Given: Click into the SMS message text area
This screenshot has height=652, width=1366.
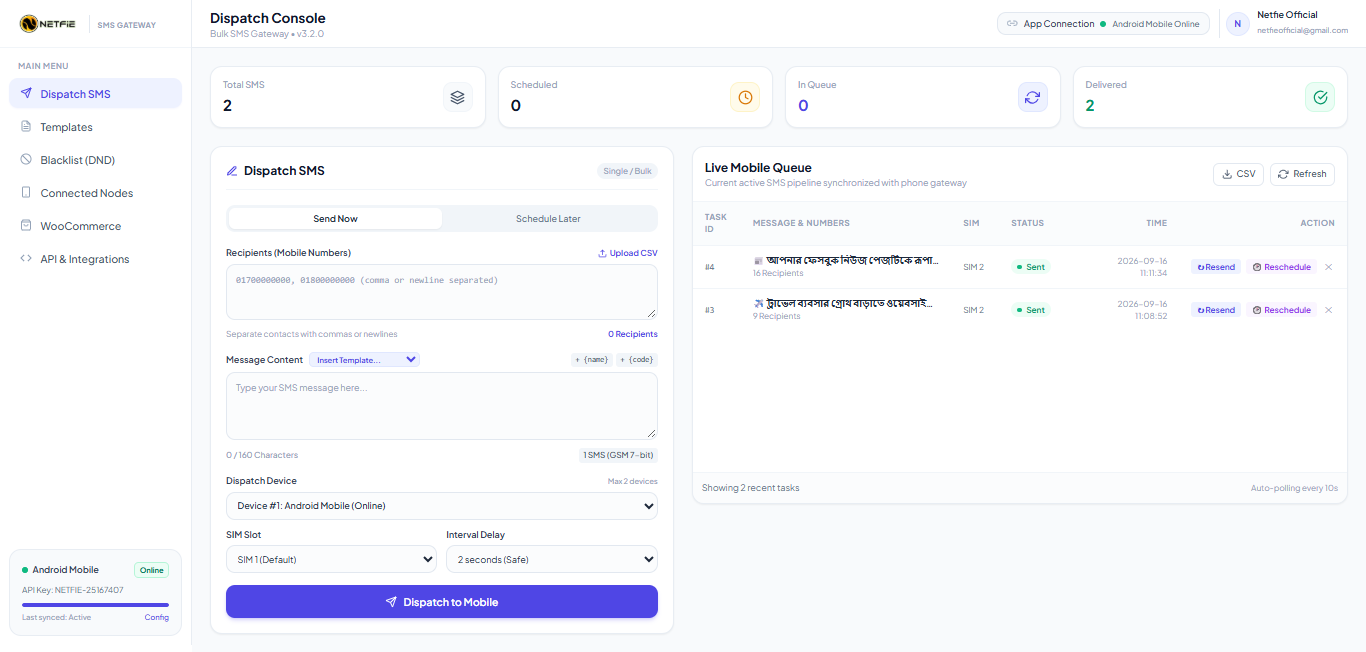Looking at the screenshot, I should 442,406.
